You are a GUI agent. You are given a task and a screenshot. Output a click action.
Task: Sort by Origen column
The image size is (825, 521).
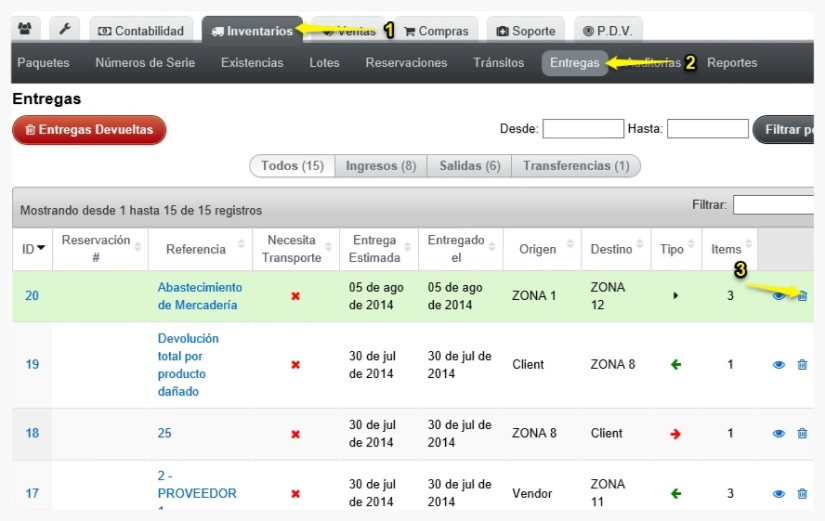[x=542, y=249]
